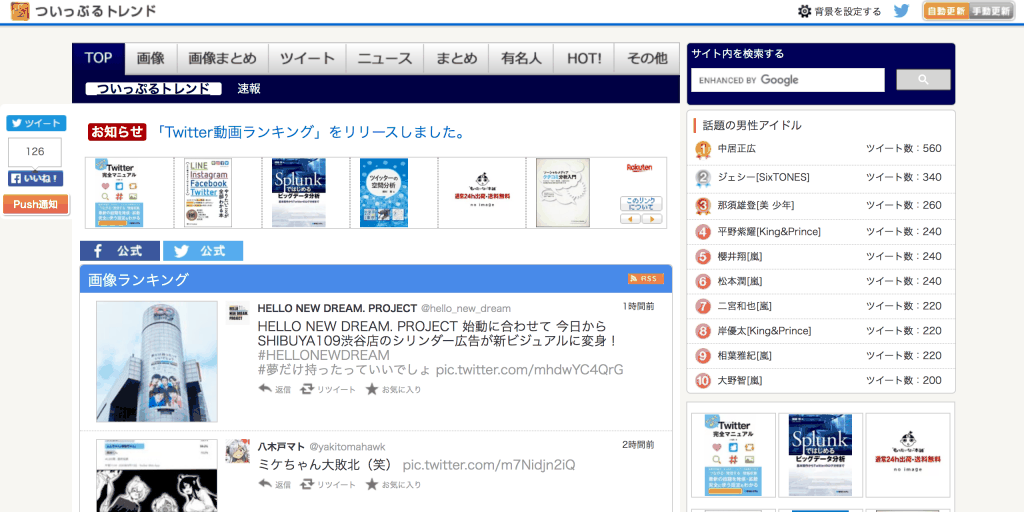Open the 画像 tab

click(x=150, y=58)
